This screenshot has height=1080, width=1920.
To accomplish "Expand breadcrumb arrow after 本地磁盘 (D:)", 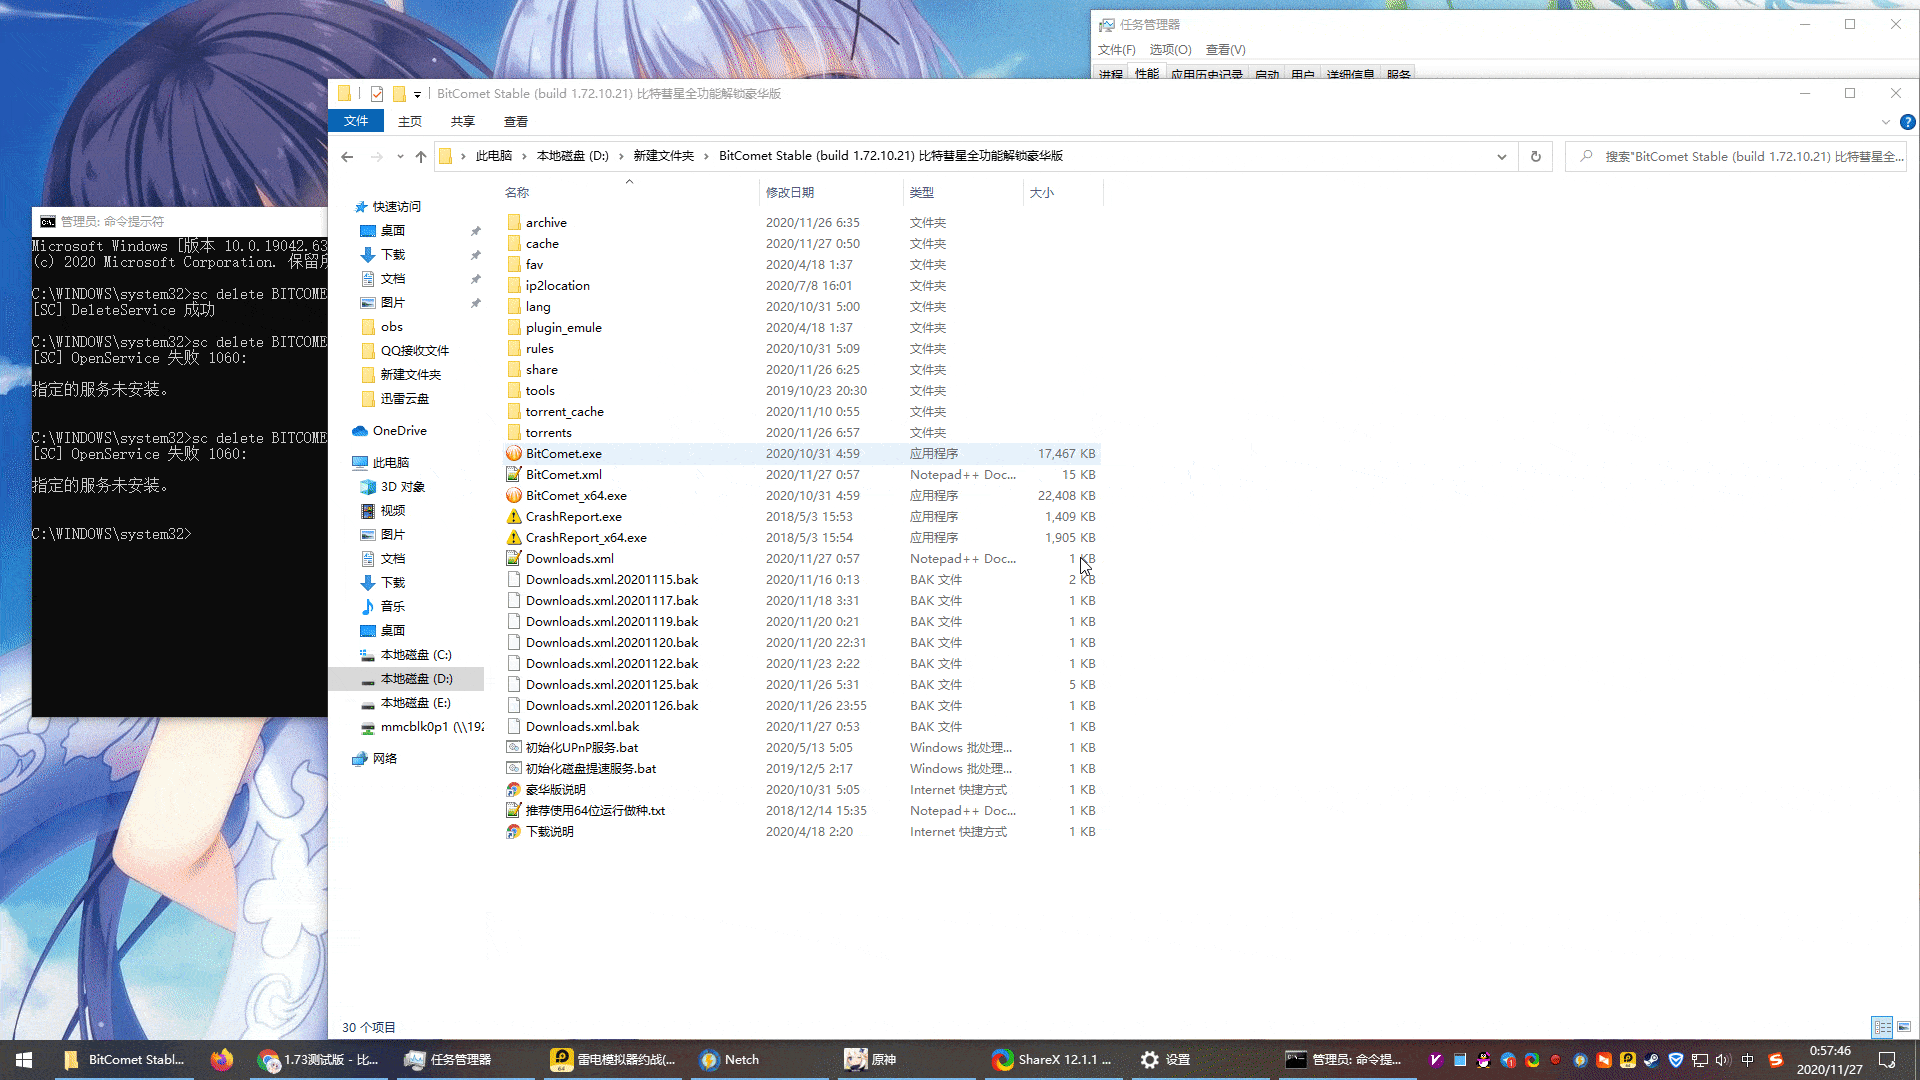I will (621, 156).
